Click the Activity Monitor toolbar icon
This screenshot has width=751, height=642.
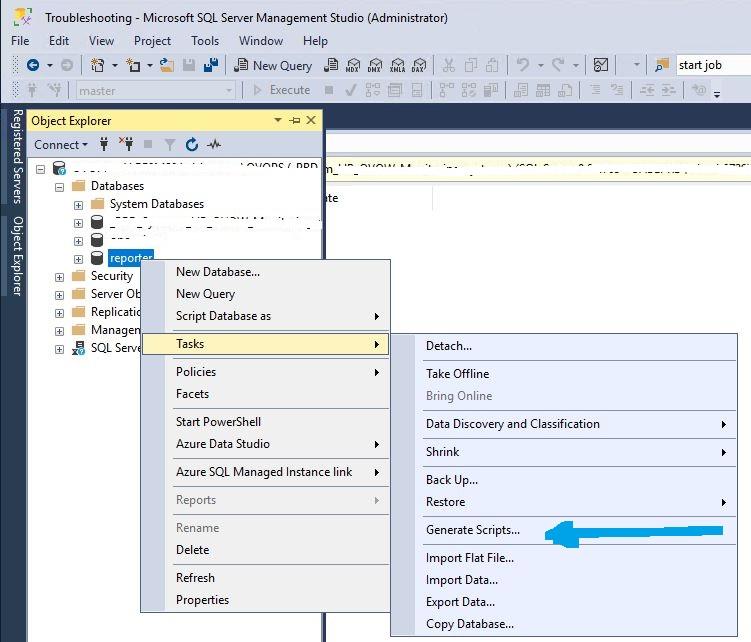pyautogui.click(x=601, y=65)
